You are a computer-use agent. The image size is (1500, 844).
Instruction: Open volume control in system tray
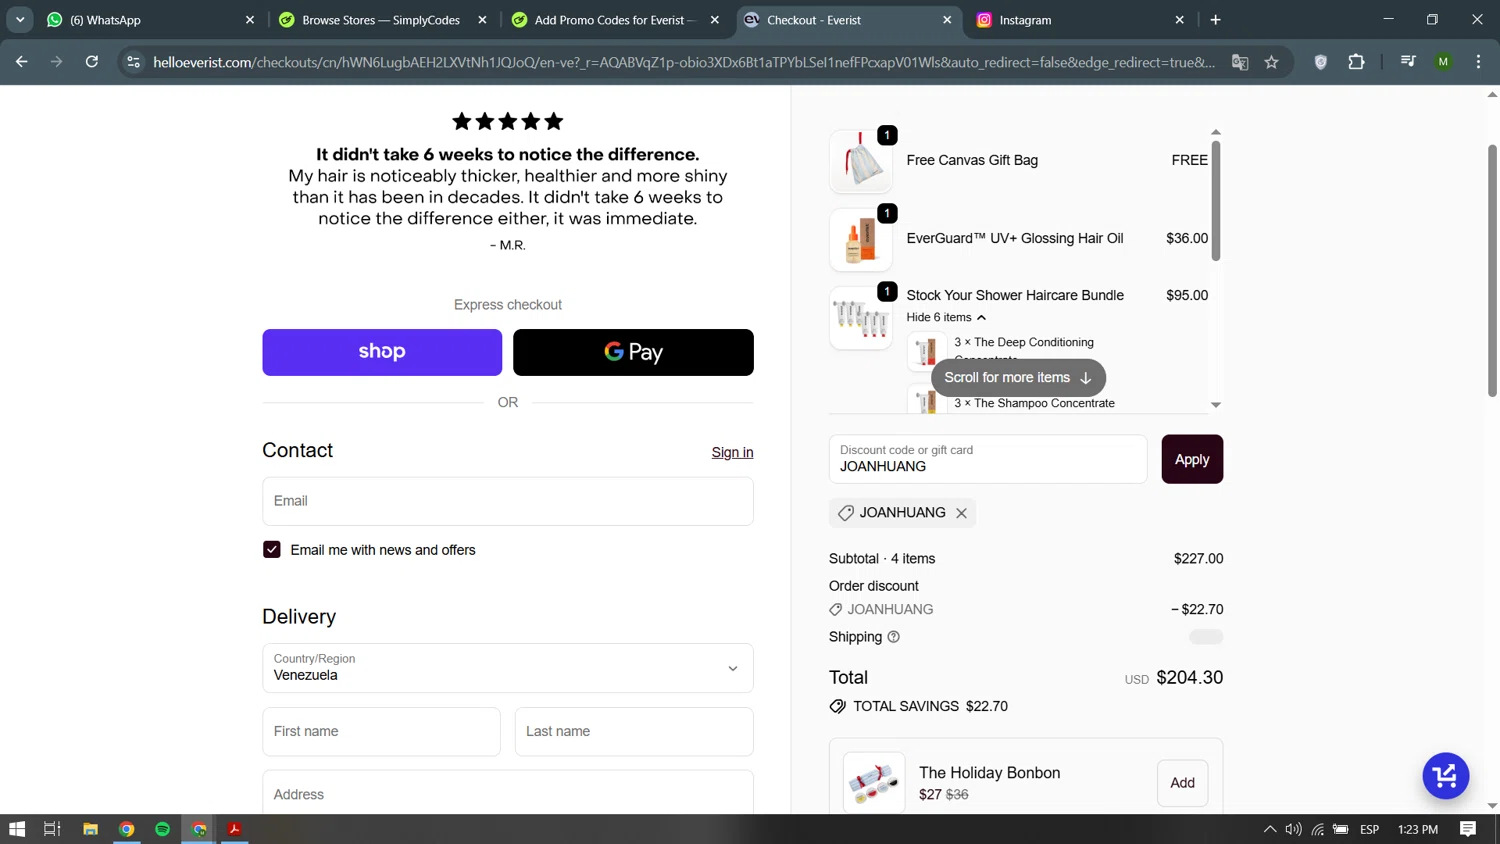pos(1293,829)
